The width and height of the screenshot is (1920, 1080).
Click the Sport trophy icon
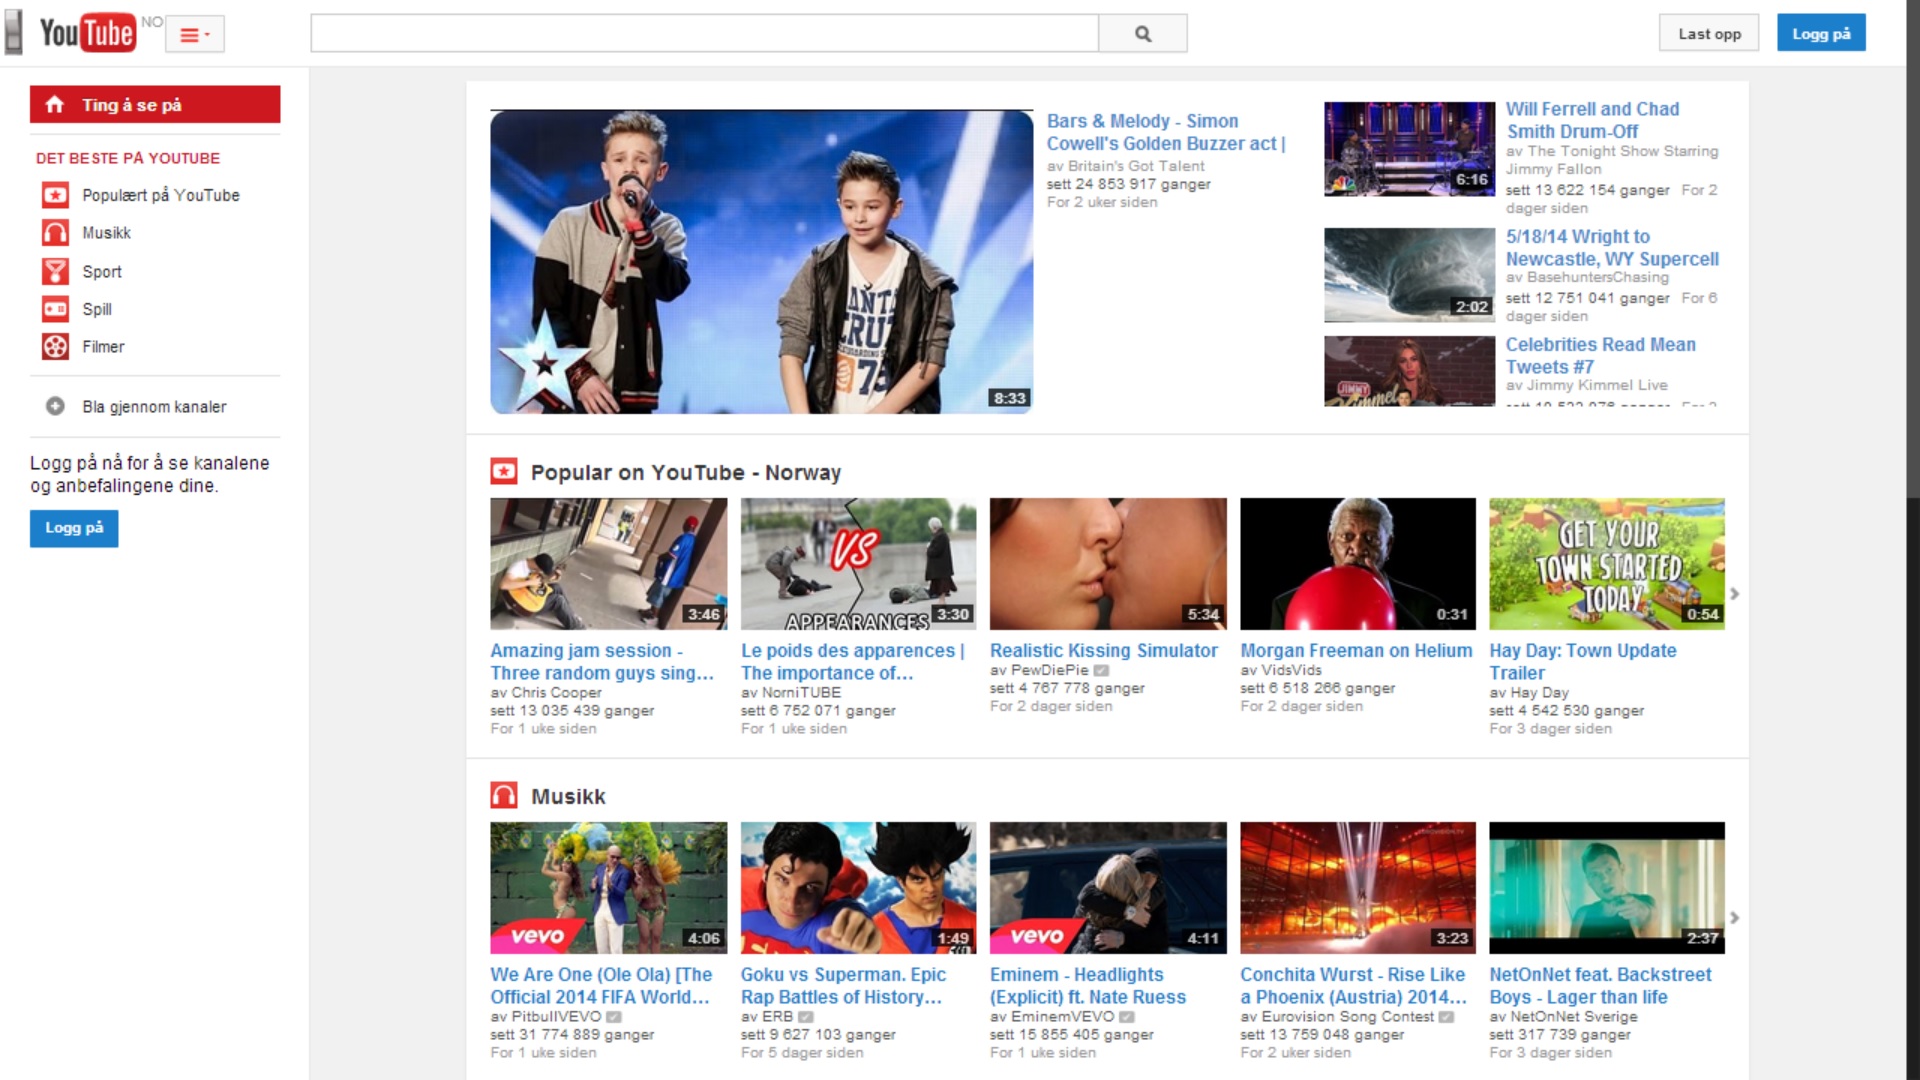point(55,271)
